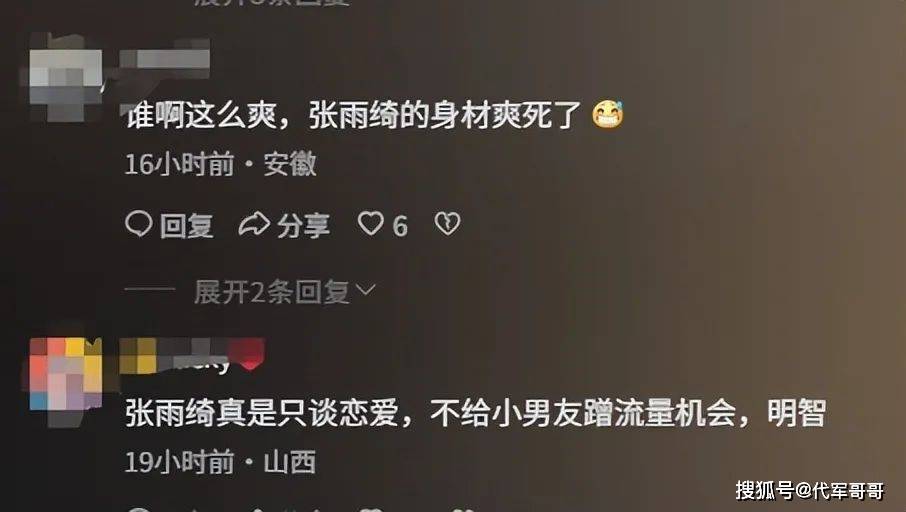Select the comment text 张雨绮真是只谈恋爱
The width and height of the screenshot is (906, 512).
262,413
